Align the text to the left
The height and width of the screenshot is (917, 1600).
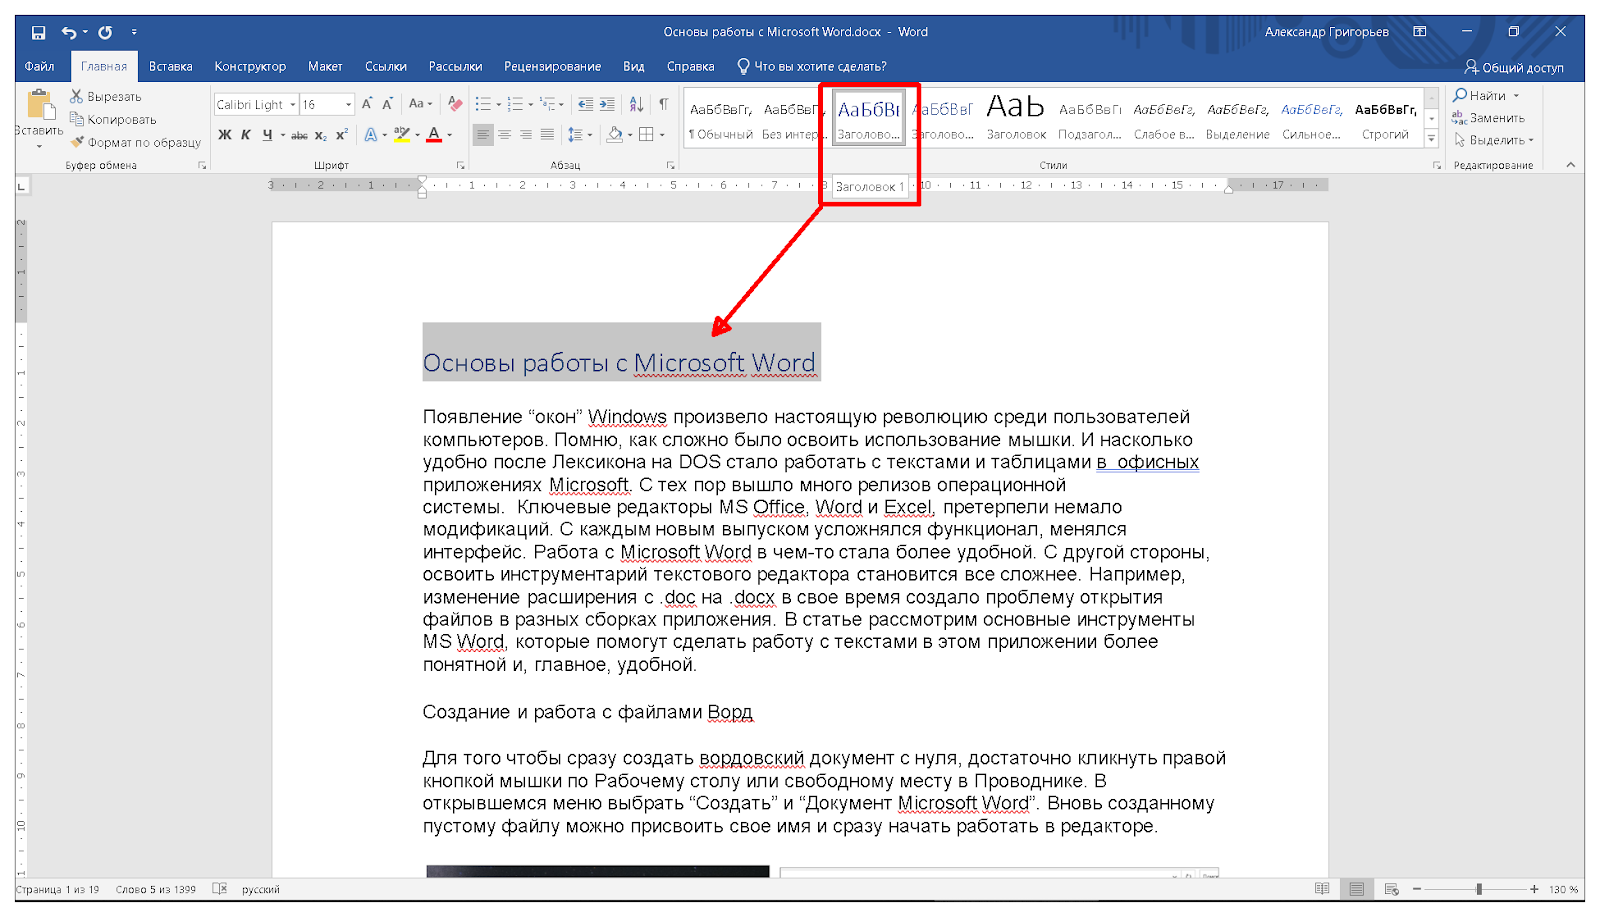click(x=483, y=135)
